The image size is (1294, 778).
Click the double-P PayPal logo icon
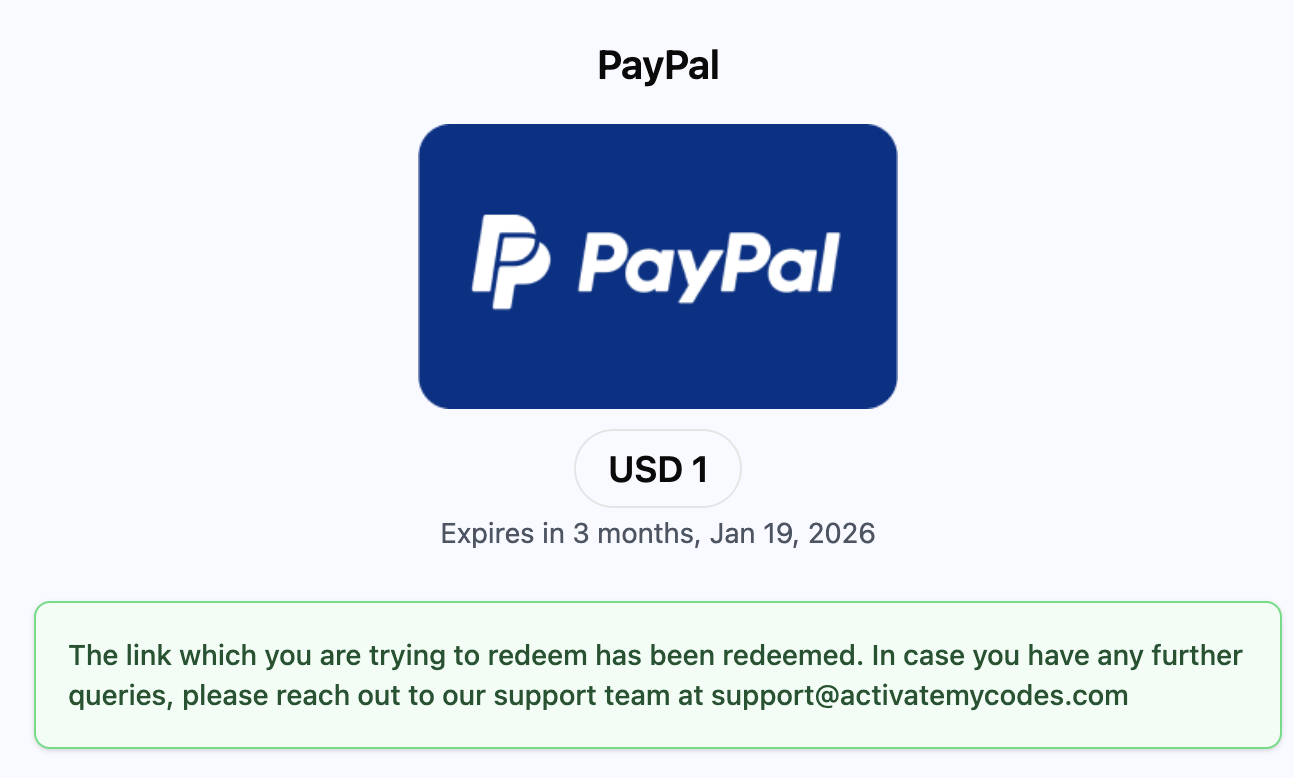(510, 261)
